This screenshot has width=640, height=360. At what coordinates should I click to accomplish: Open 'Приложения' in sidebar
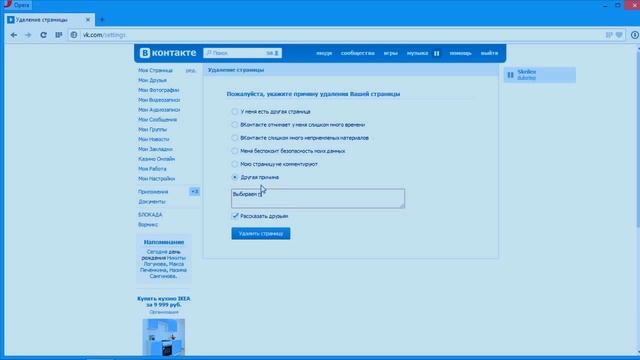pos(153,192)
